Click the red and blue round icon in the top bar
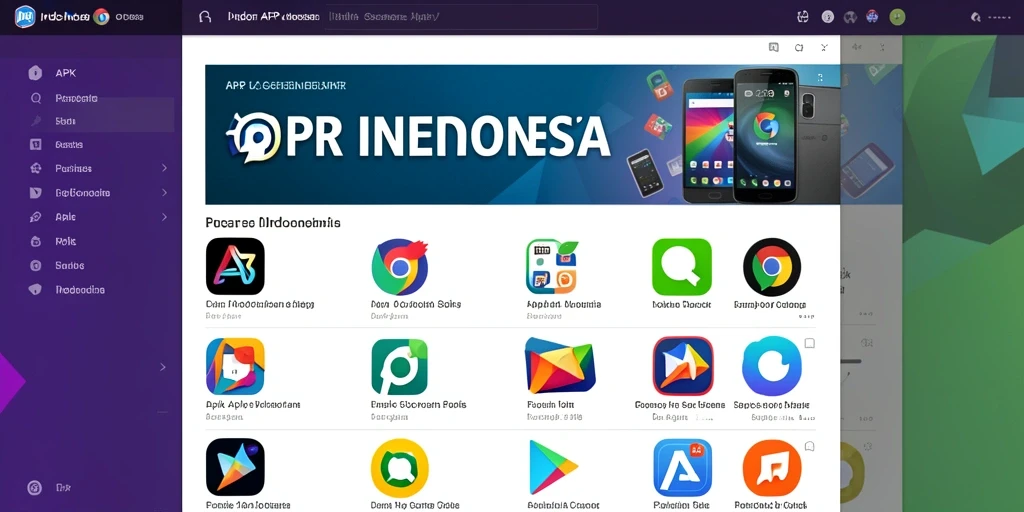The height and width of the screenshot is (512, 1024). (x=872, y=17)
